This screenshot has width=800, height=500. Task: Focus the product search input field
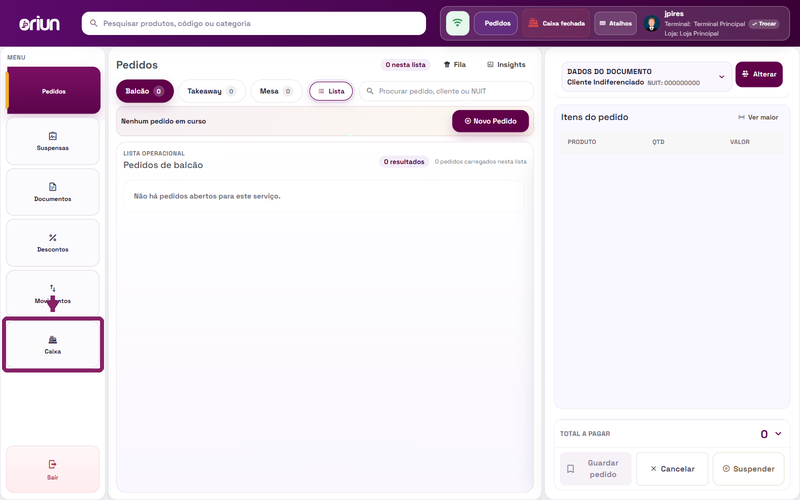pyautogui.click(x=254, y=23)
